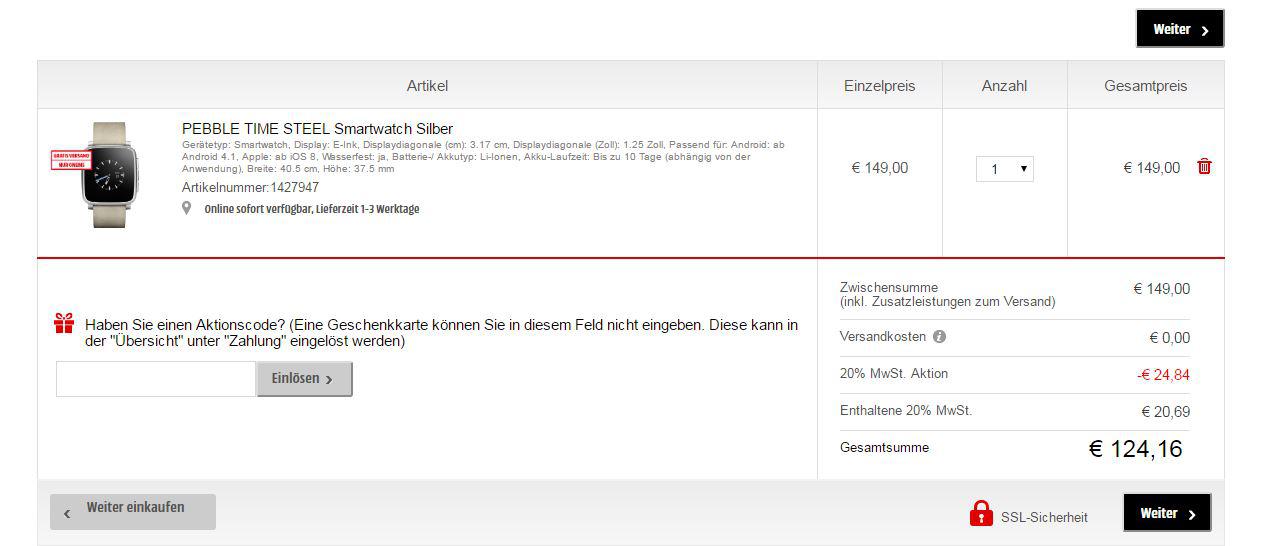
Task: Click the total € 124,16
Action: pos(1135,449)
